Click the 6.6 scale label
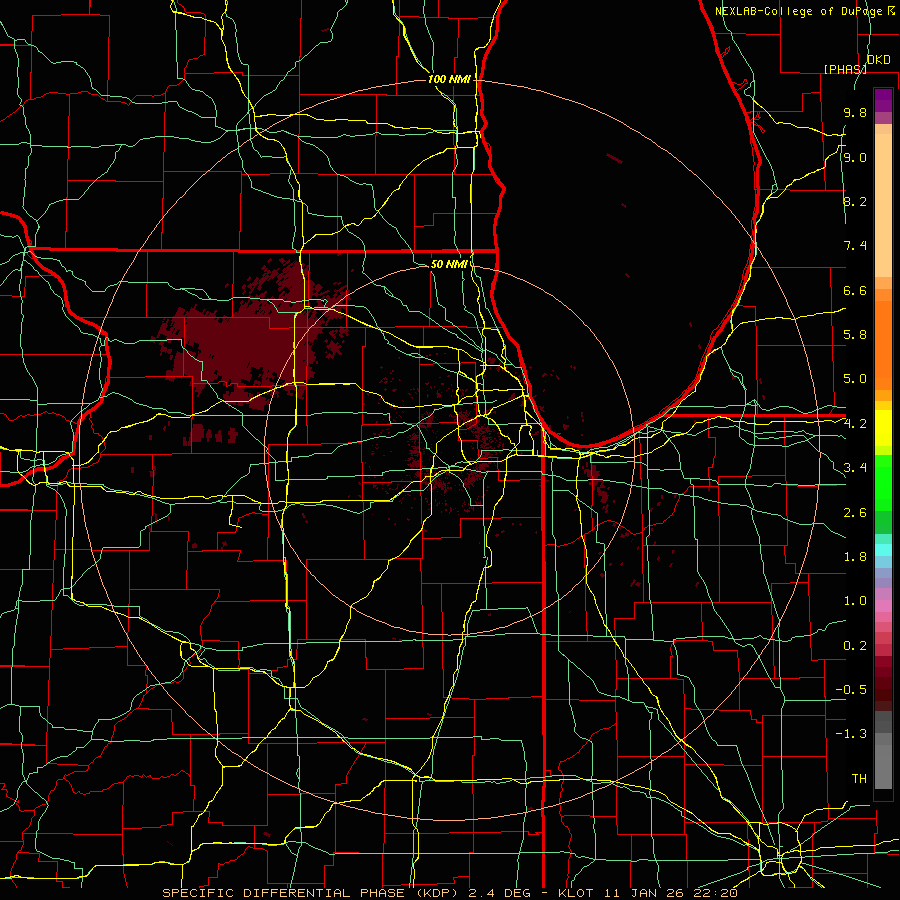Image resolution: width=900 pixels, height=900 pixels. [x=855, y=290]
